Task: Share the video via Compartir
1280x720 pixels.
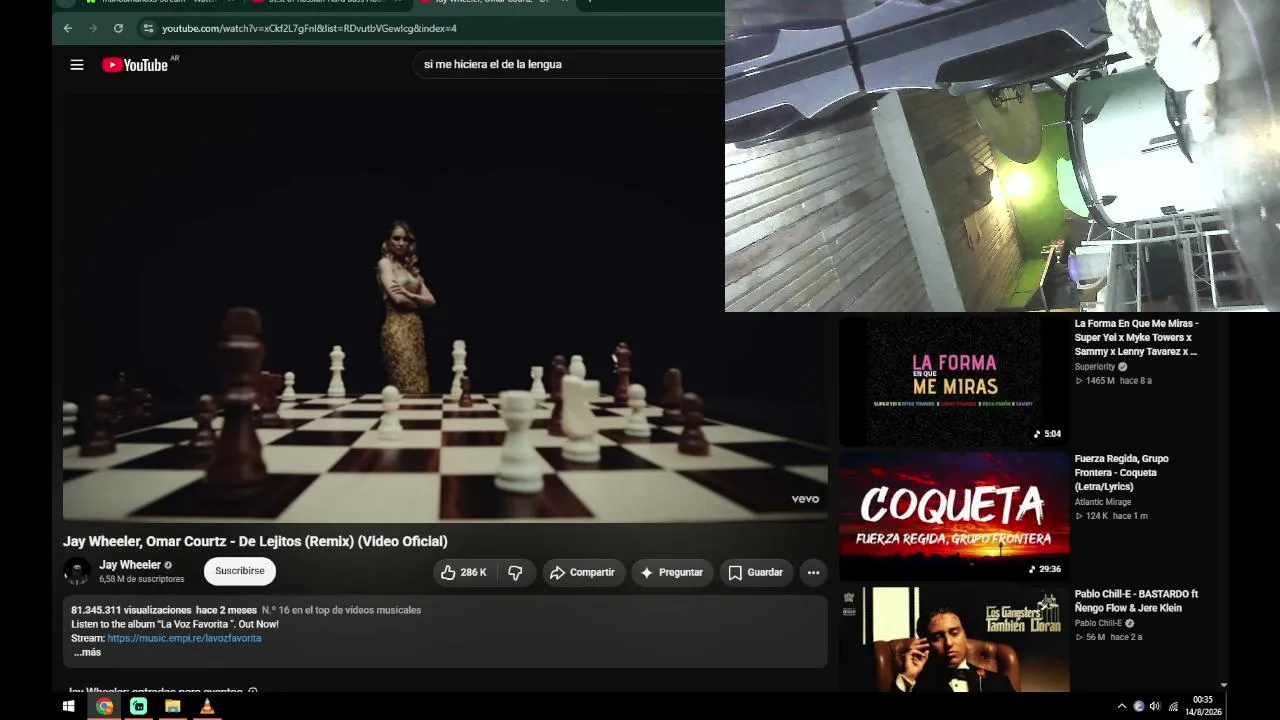Action: click(583, 572)
